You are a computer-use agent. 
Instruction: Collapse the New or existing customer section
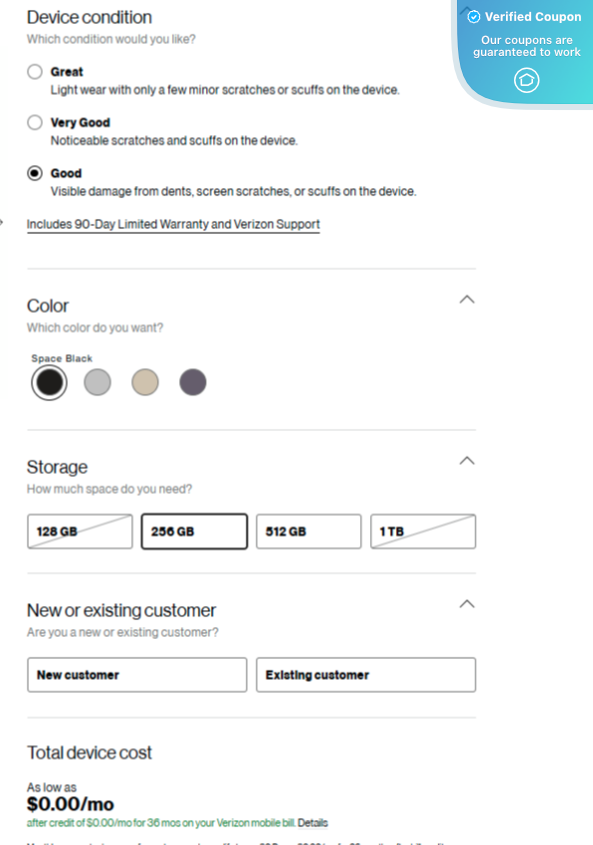466,603
